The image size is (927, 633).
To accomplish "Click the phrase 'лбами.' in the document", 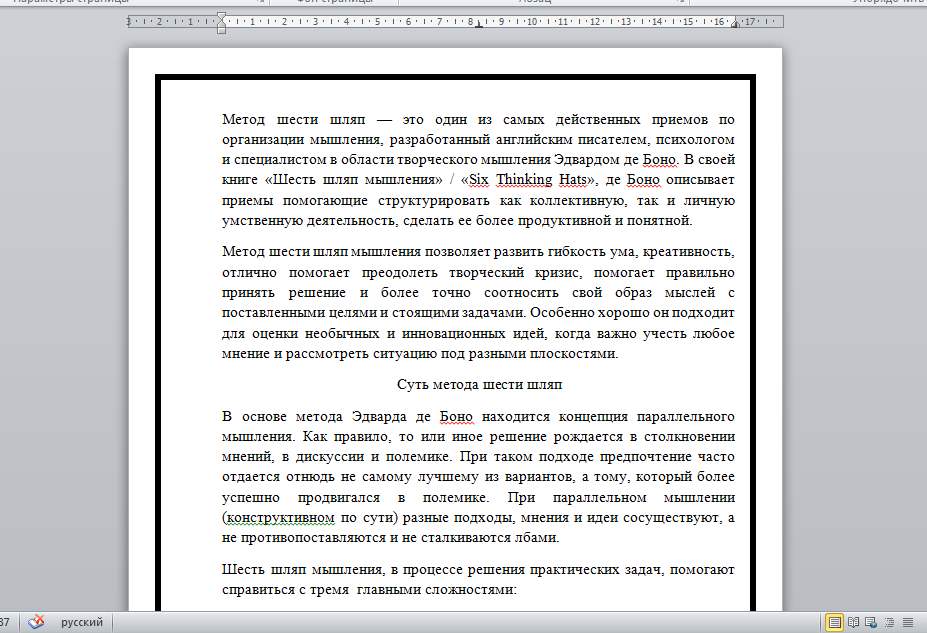I will coord(537,538).
